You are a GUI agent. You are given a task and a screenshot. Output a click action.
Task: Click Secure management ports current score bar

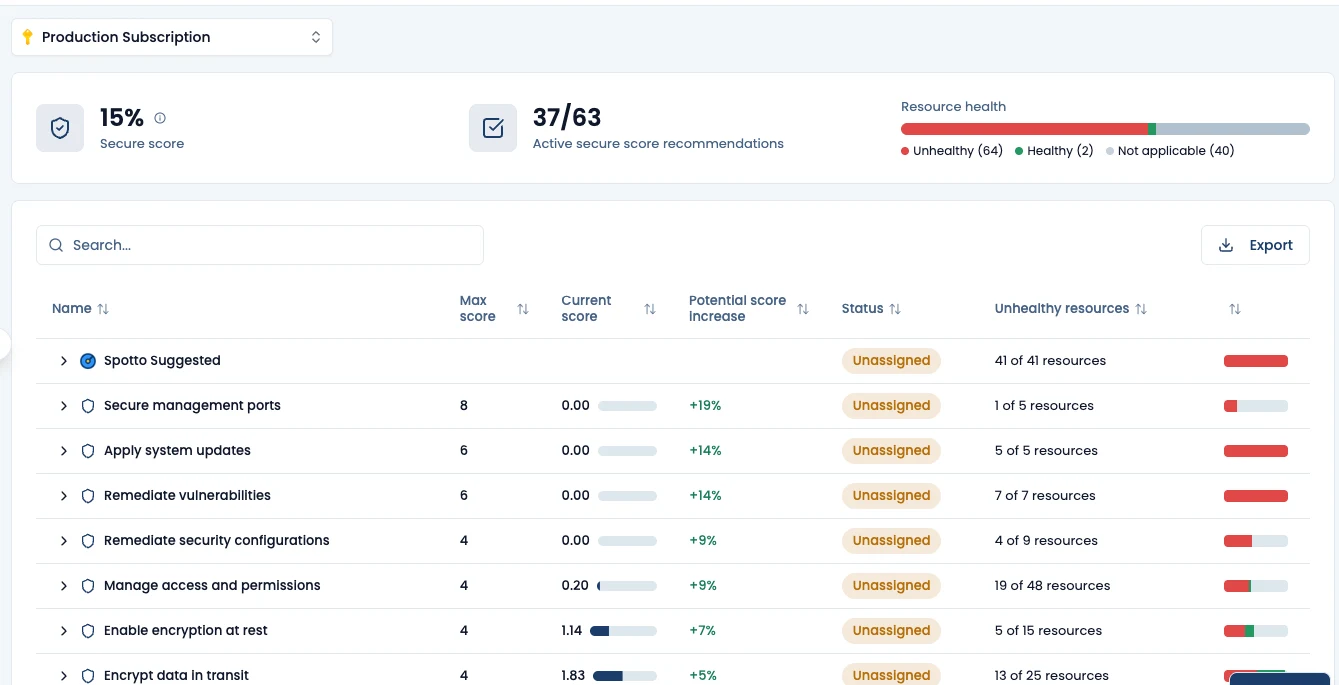tap(627, 406)
